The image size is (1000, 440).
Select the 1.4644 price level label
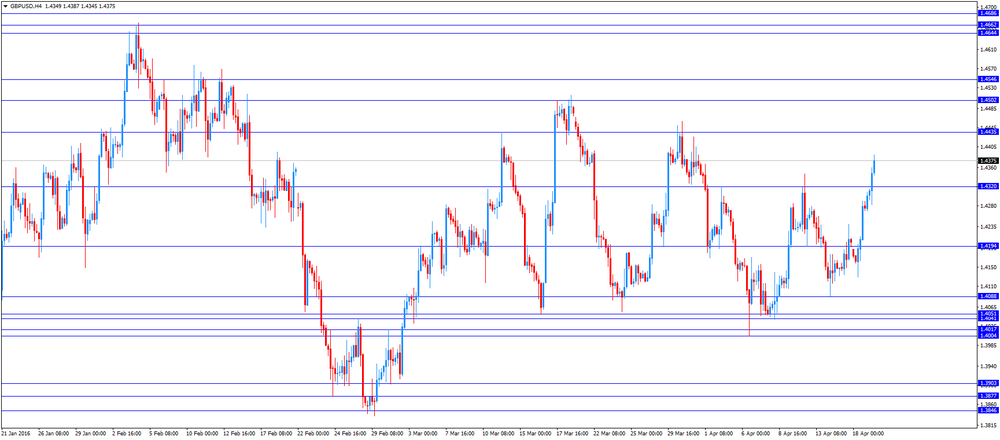click(989, 33)
